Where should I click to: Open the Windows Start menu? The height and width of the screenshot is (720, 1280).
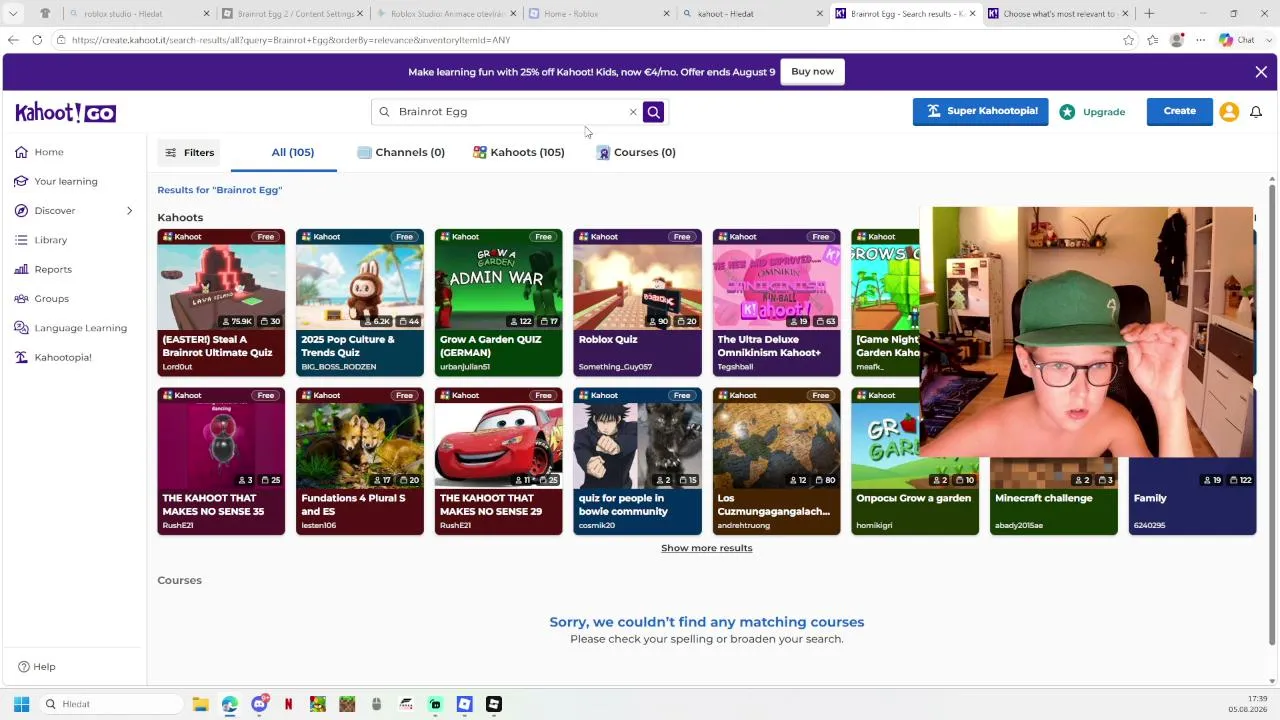[21, 704]
